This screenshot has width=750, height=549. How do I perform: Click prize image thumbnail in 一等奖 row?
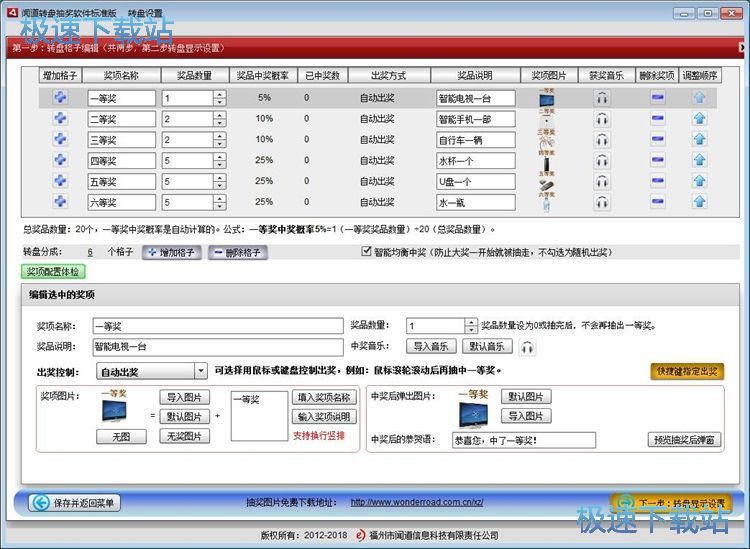[x=546, y=98]
